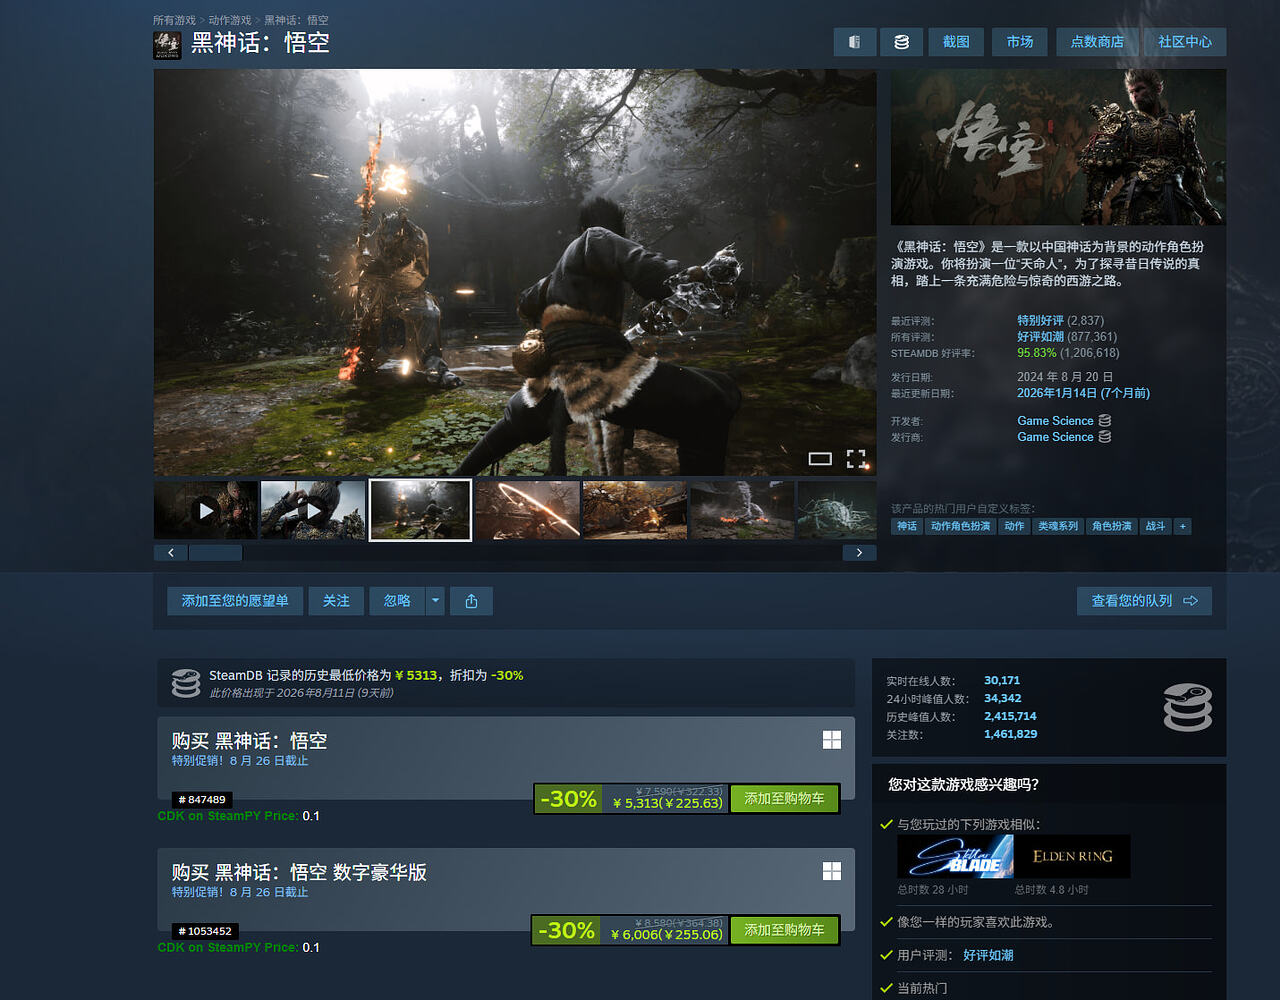Open SteamDB icon button in header
Viewport: 1280px width, 1000px height.
(x=901, y=42)
